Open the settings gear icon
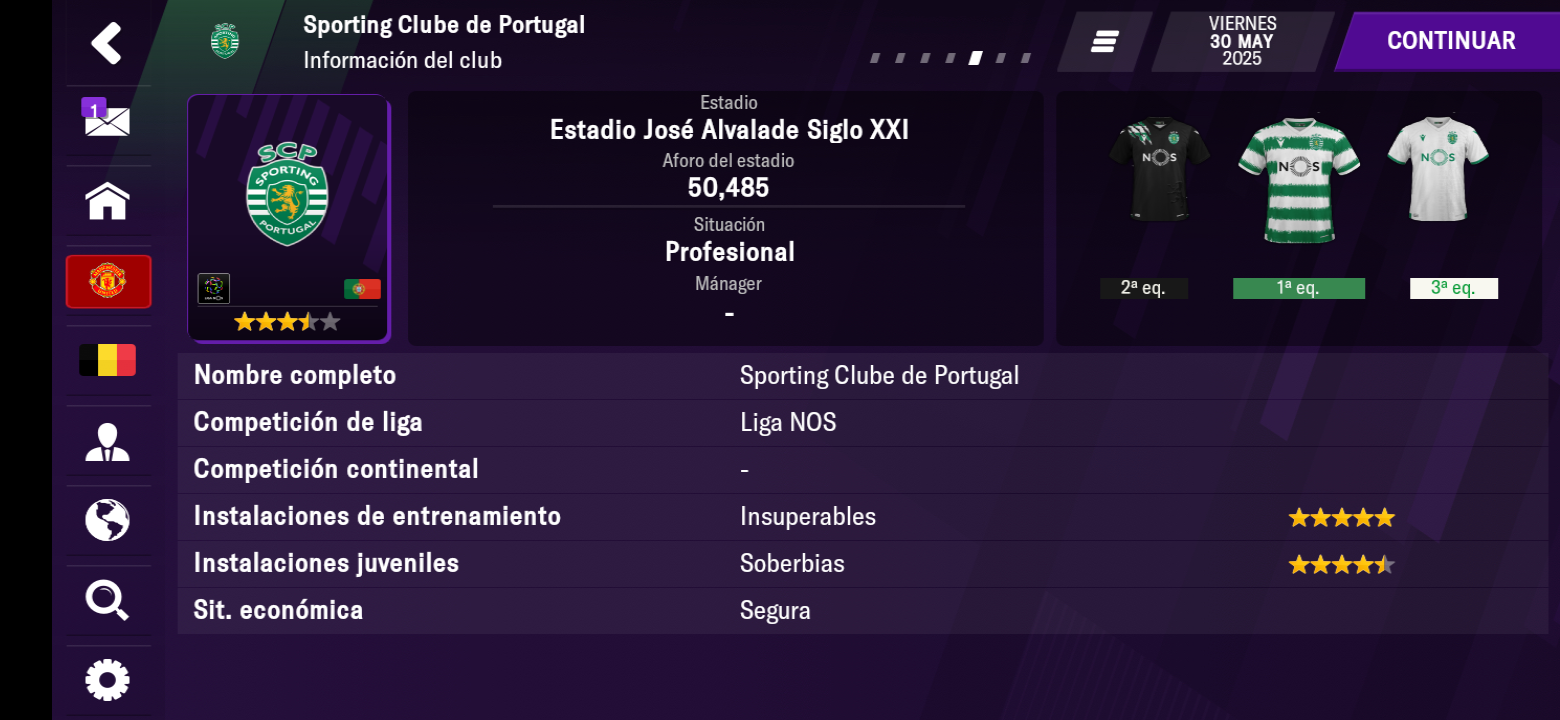Viewport: 1560px width, 720px height. (x=107, y=680)
